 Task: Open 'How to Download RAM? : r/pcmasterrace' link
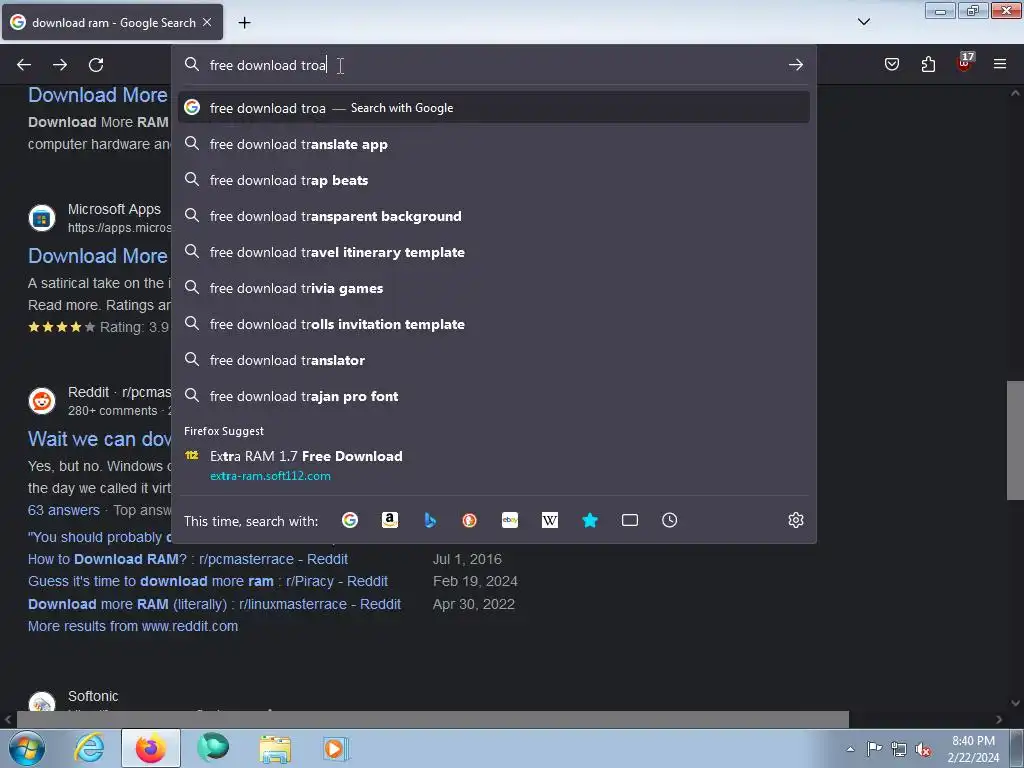[187, 559]
